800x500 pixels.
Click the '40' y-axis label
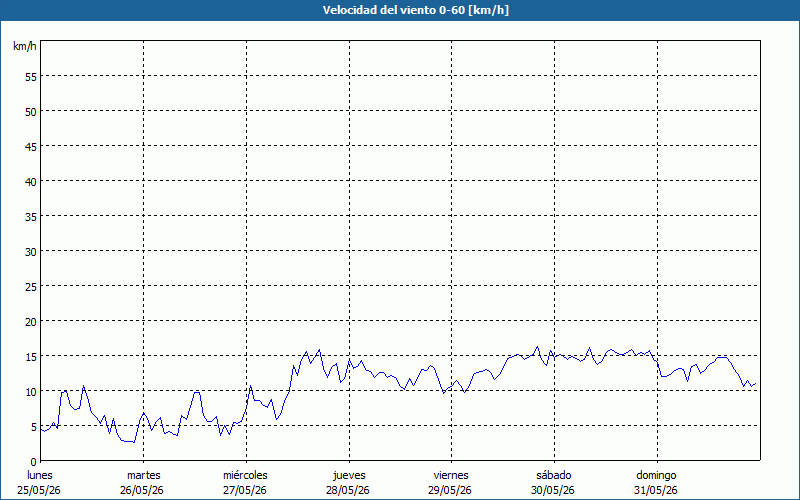[31, 182]
